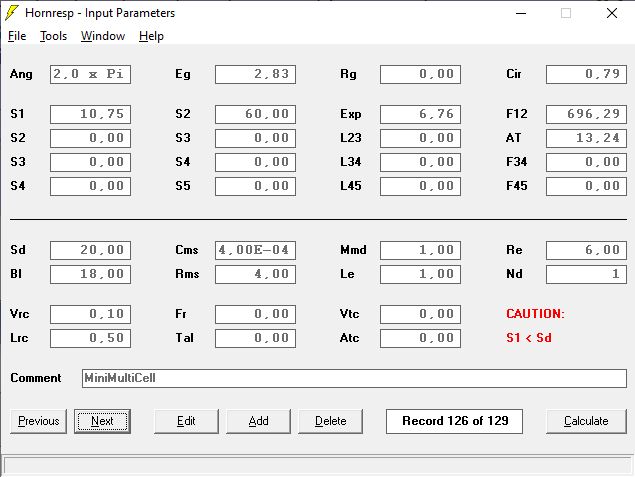Click the L23 input field
The height and width of the screenshot is (477, 635).
420,138
